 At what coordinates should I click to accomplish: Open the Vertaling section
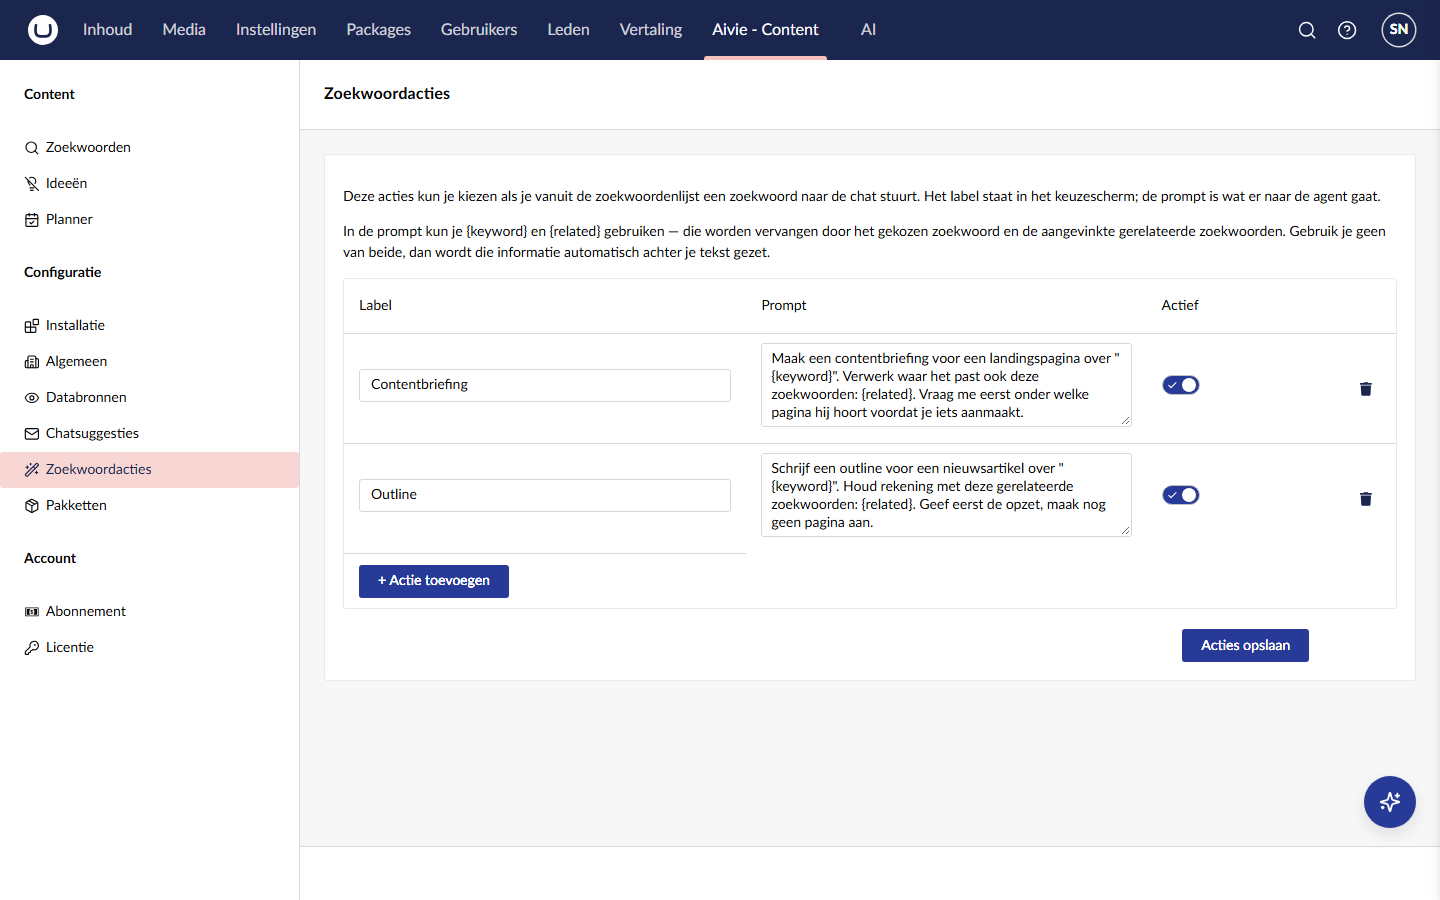(x=651, y=30)
